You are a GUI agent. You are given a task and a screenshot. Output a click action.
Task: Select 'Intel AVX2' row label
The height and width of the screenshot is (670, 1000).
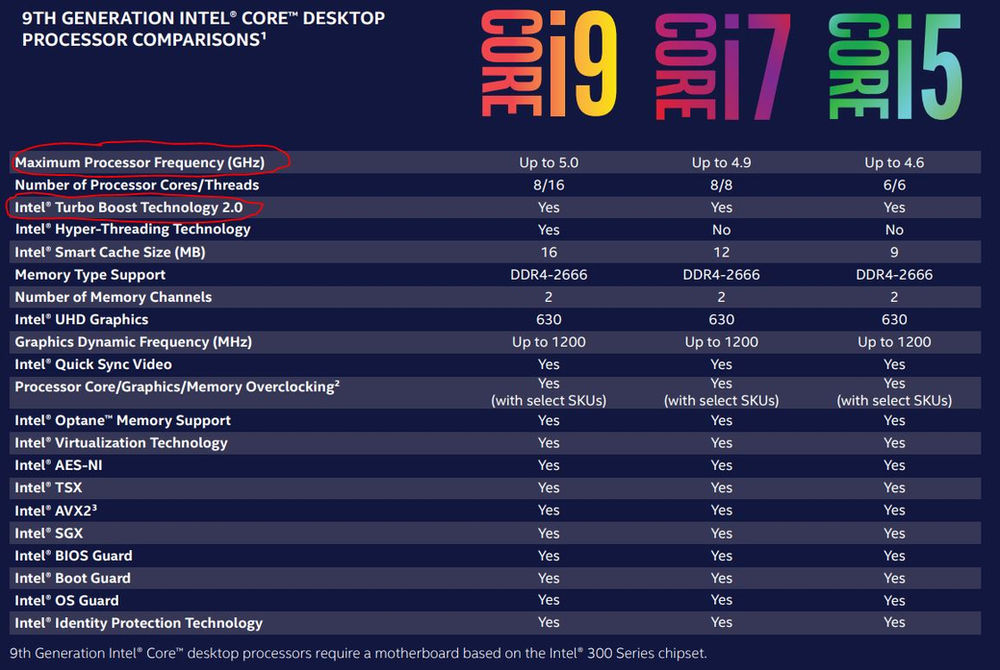pyautogui.click(x=56, y=511)
